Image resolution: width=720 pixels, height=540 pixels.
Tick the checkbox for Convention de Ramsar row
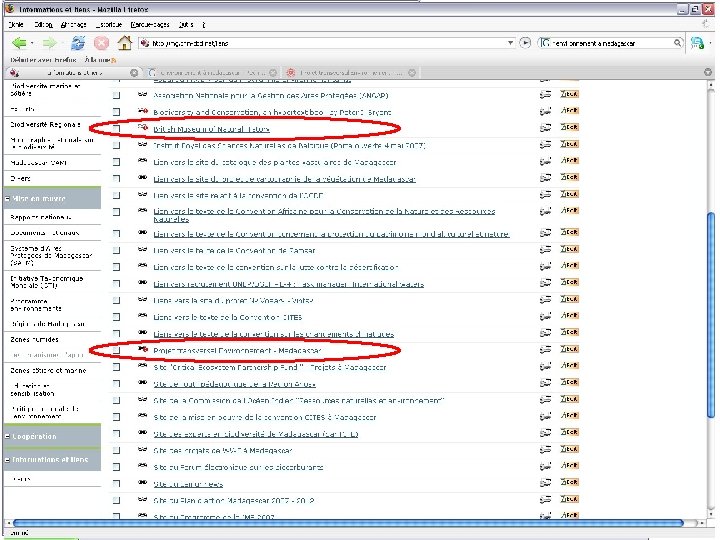point(116,251)
